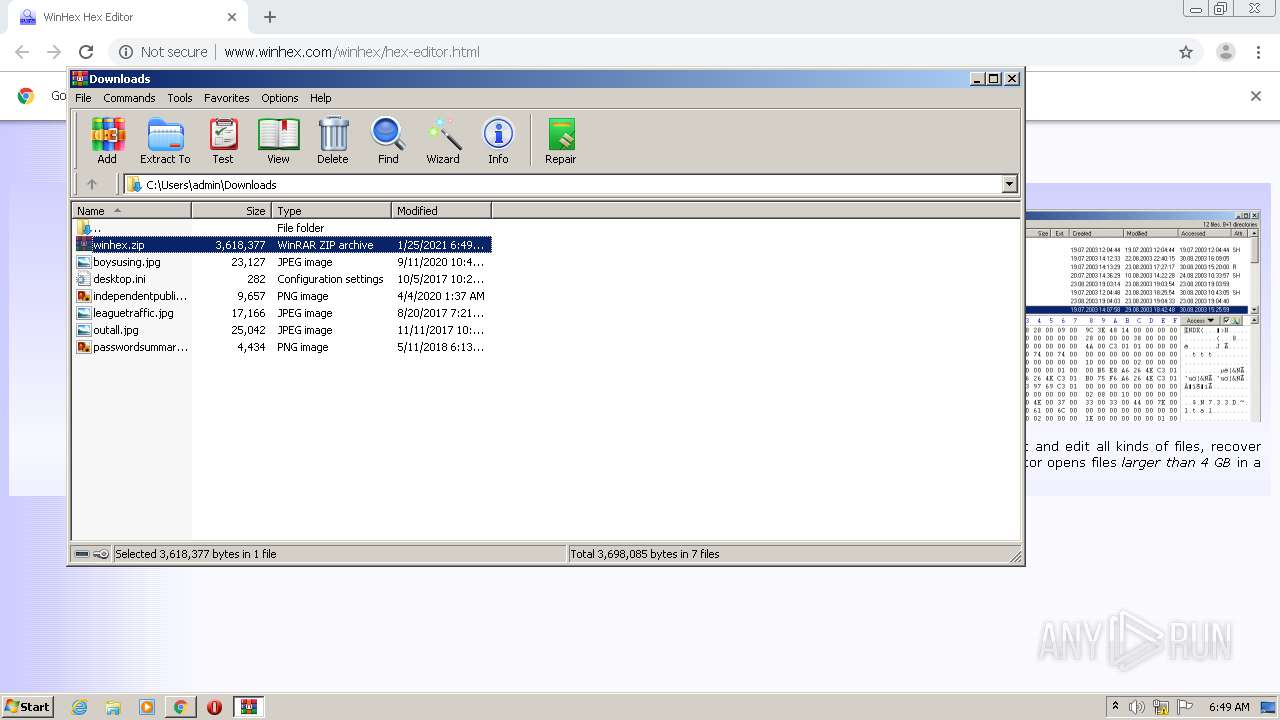
Task: Open Opera from the taskbar
Action: [x=214, y=707]
